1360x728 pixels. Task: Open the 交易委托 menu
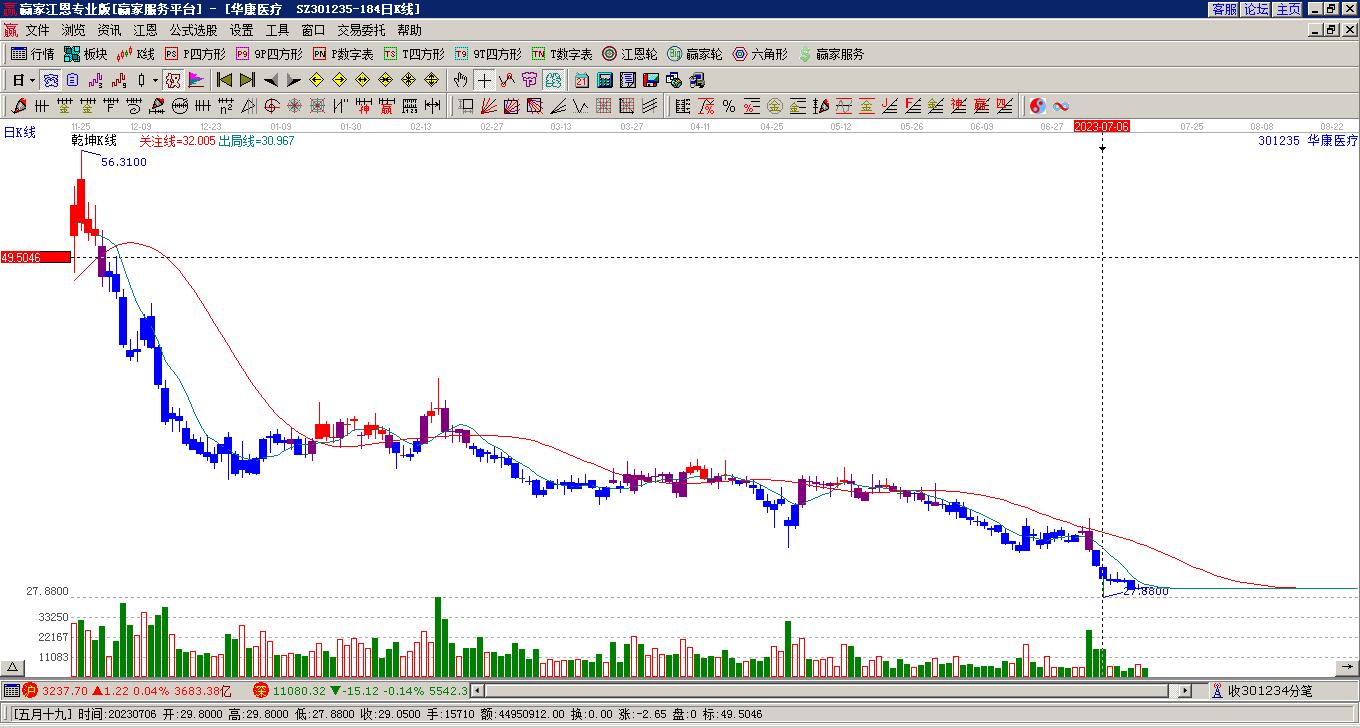[361, 31]
